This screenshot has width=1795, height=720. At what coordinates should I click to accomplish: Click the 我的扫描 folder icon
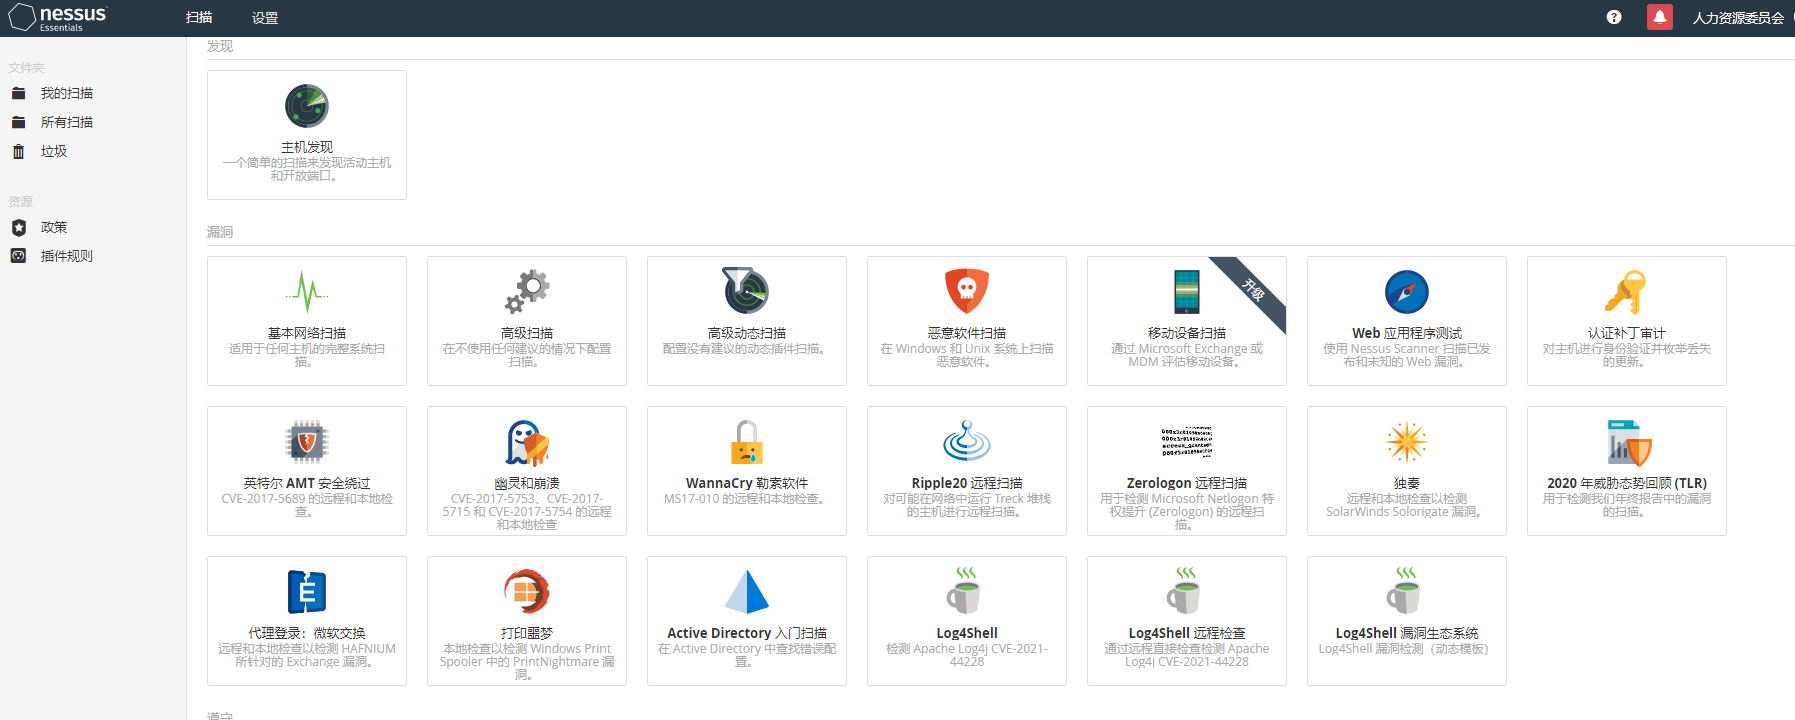[x=18, y=93]
